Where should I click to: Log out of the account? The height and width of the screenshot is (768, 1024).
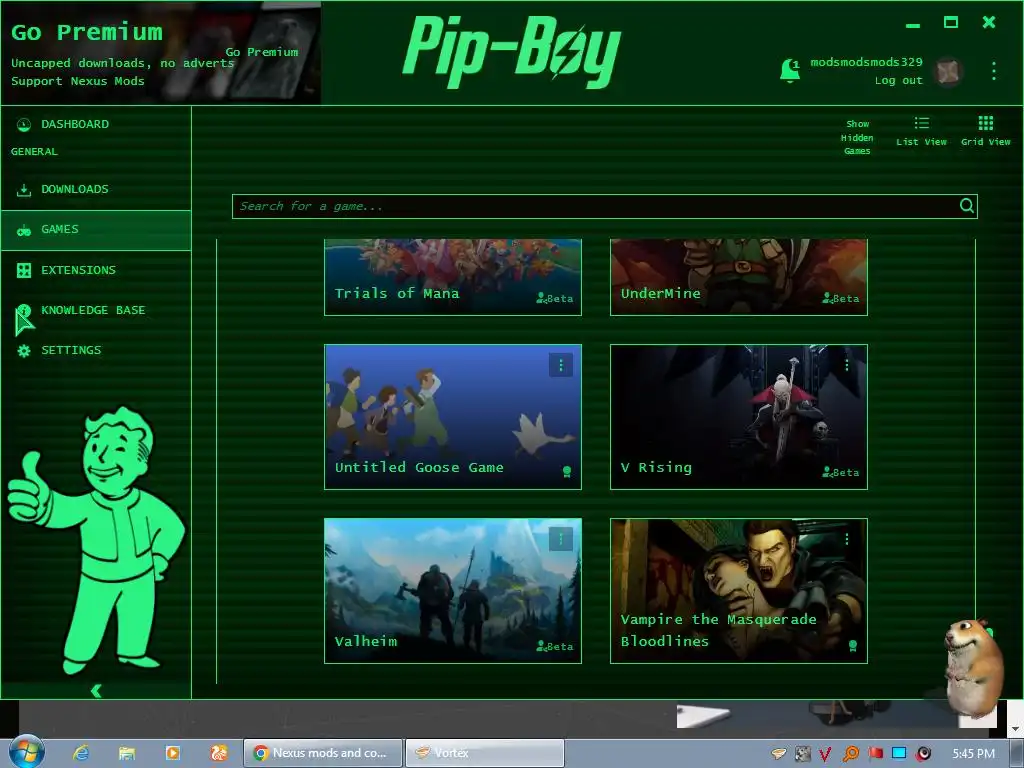[899, 80]
